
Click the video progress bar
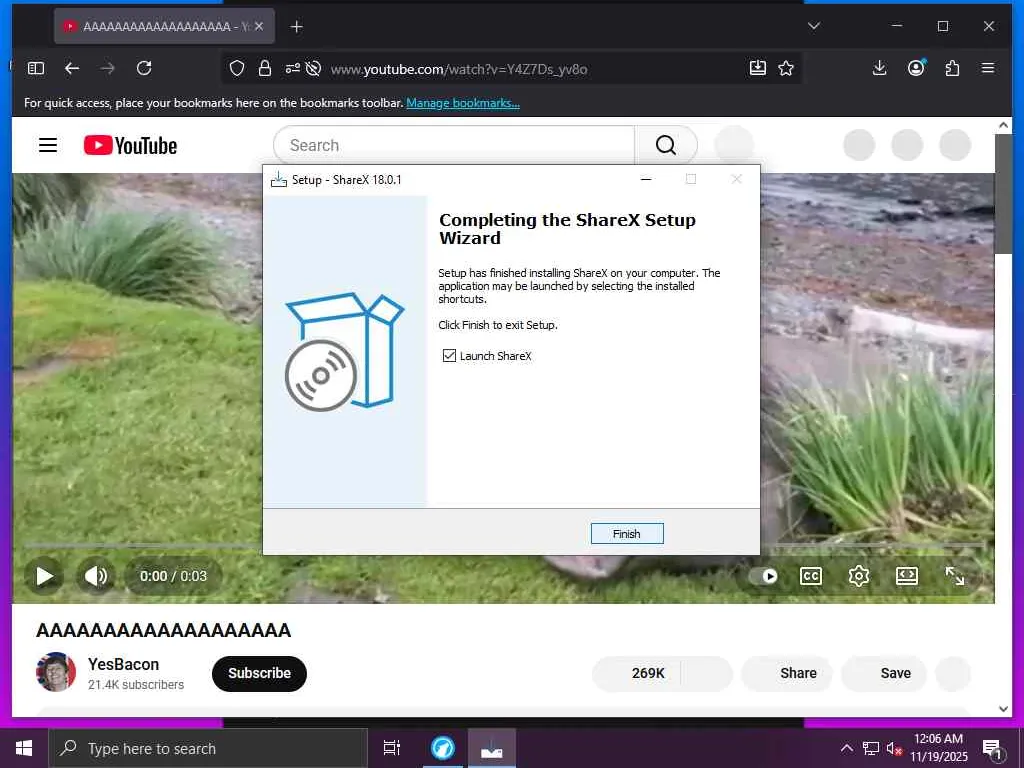point(504,545)
